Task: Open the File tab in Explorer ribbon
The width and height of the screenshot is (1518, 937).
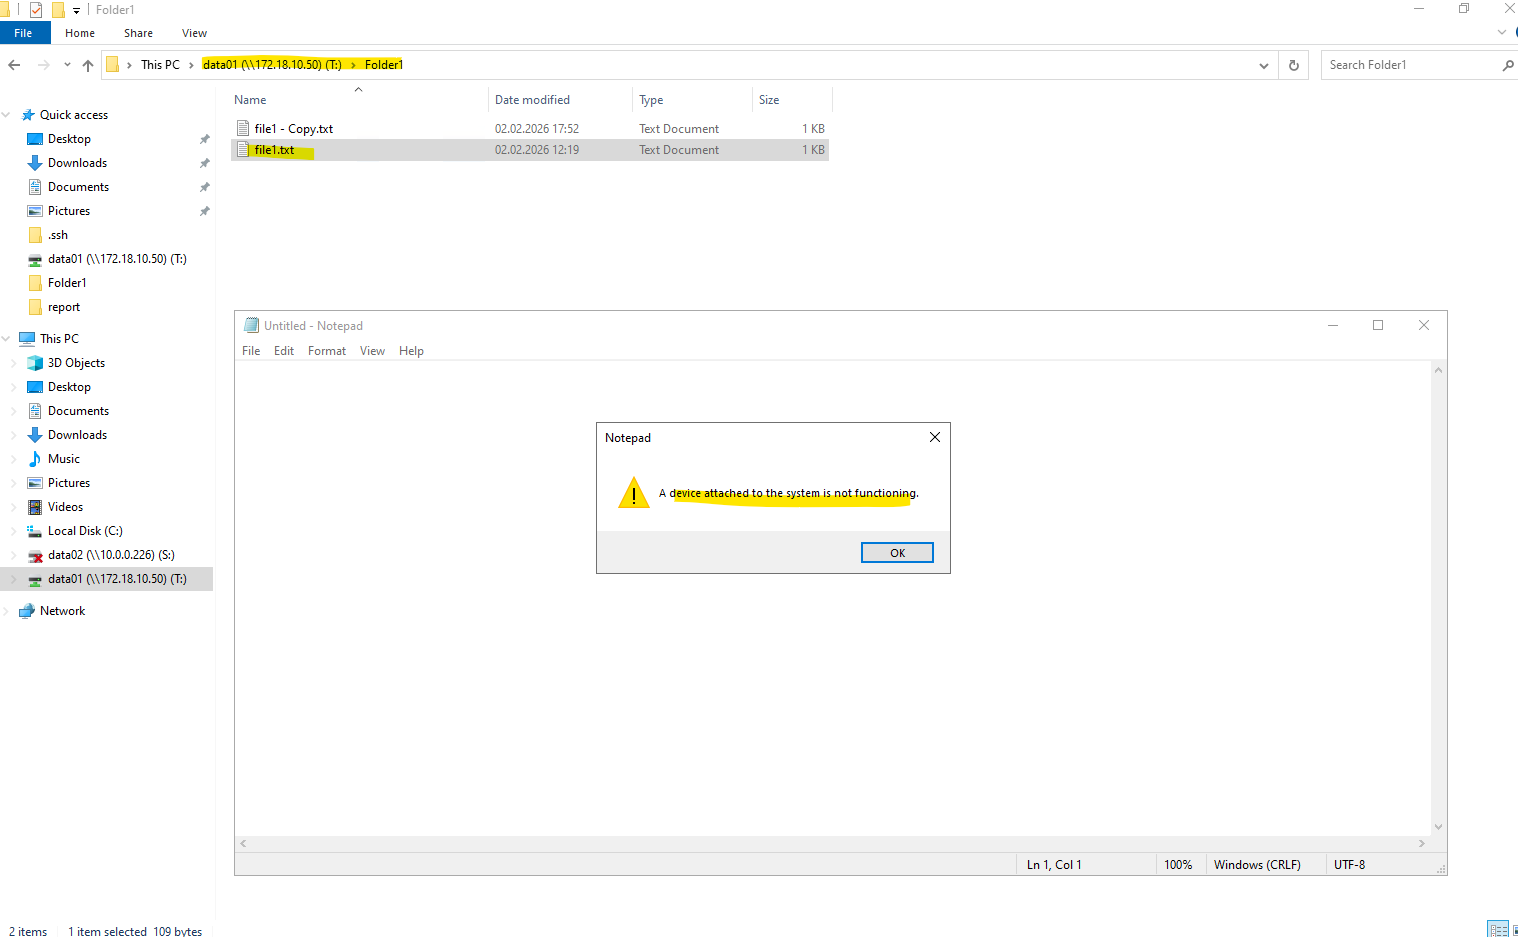Action: click(23, 33)
